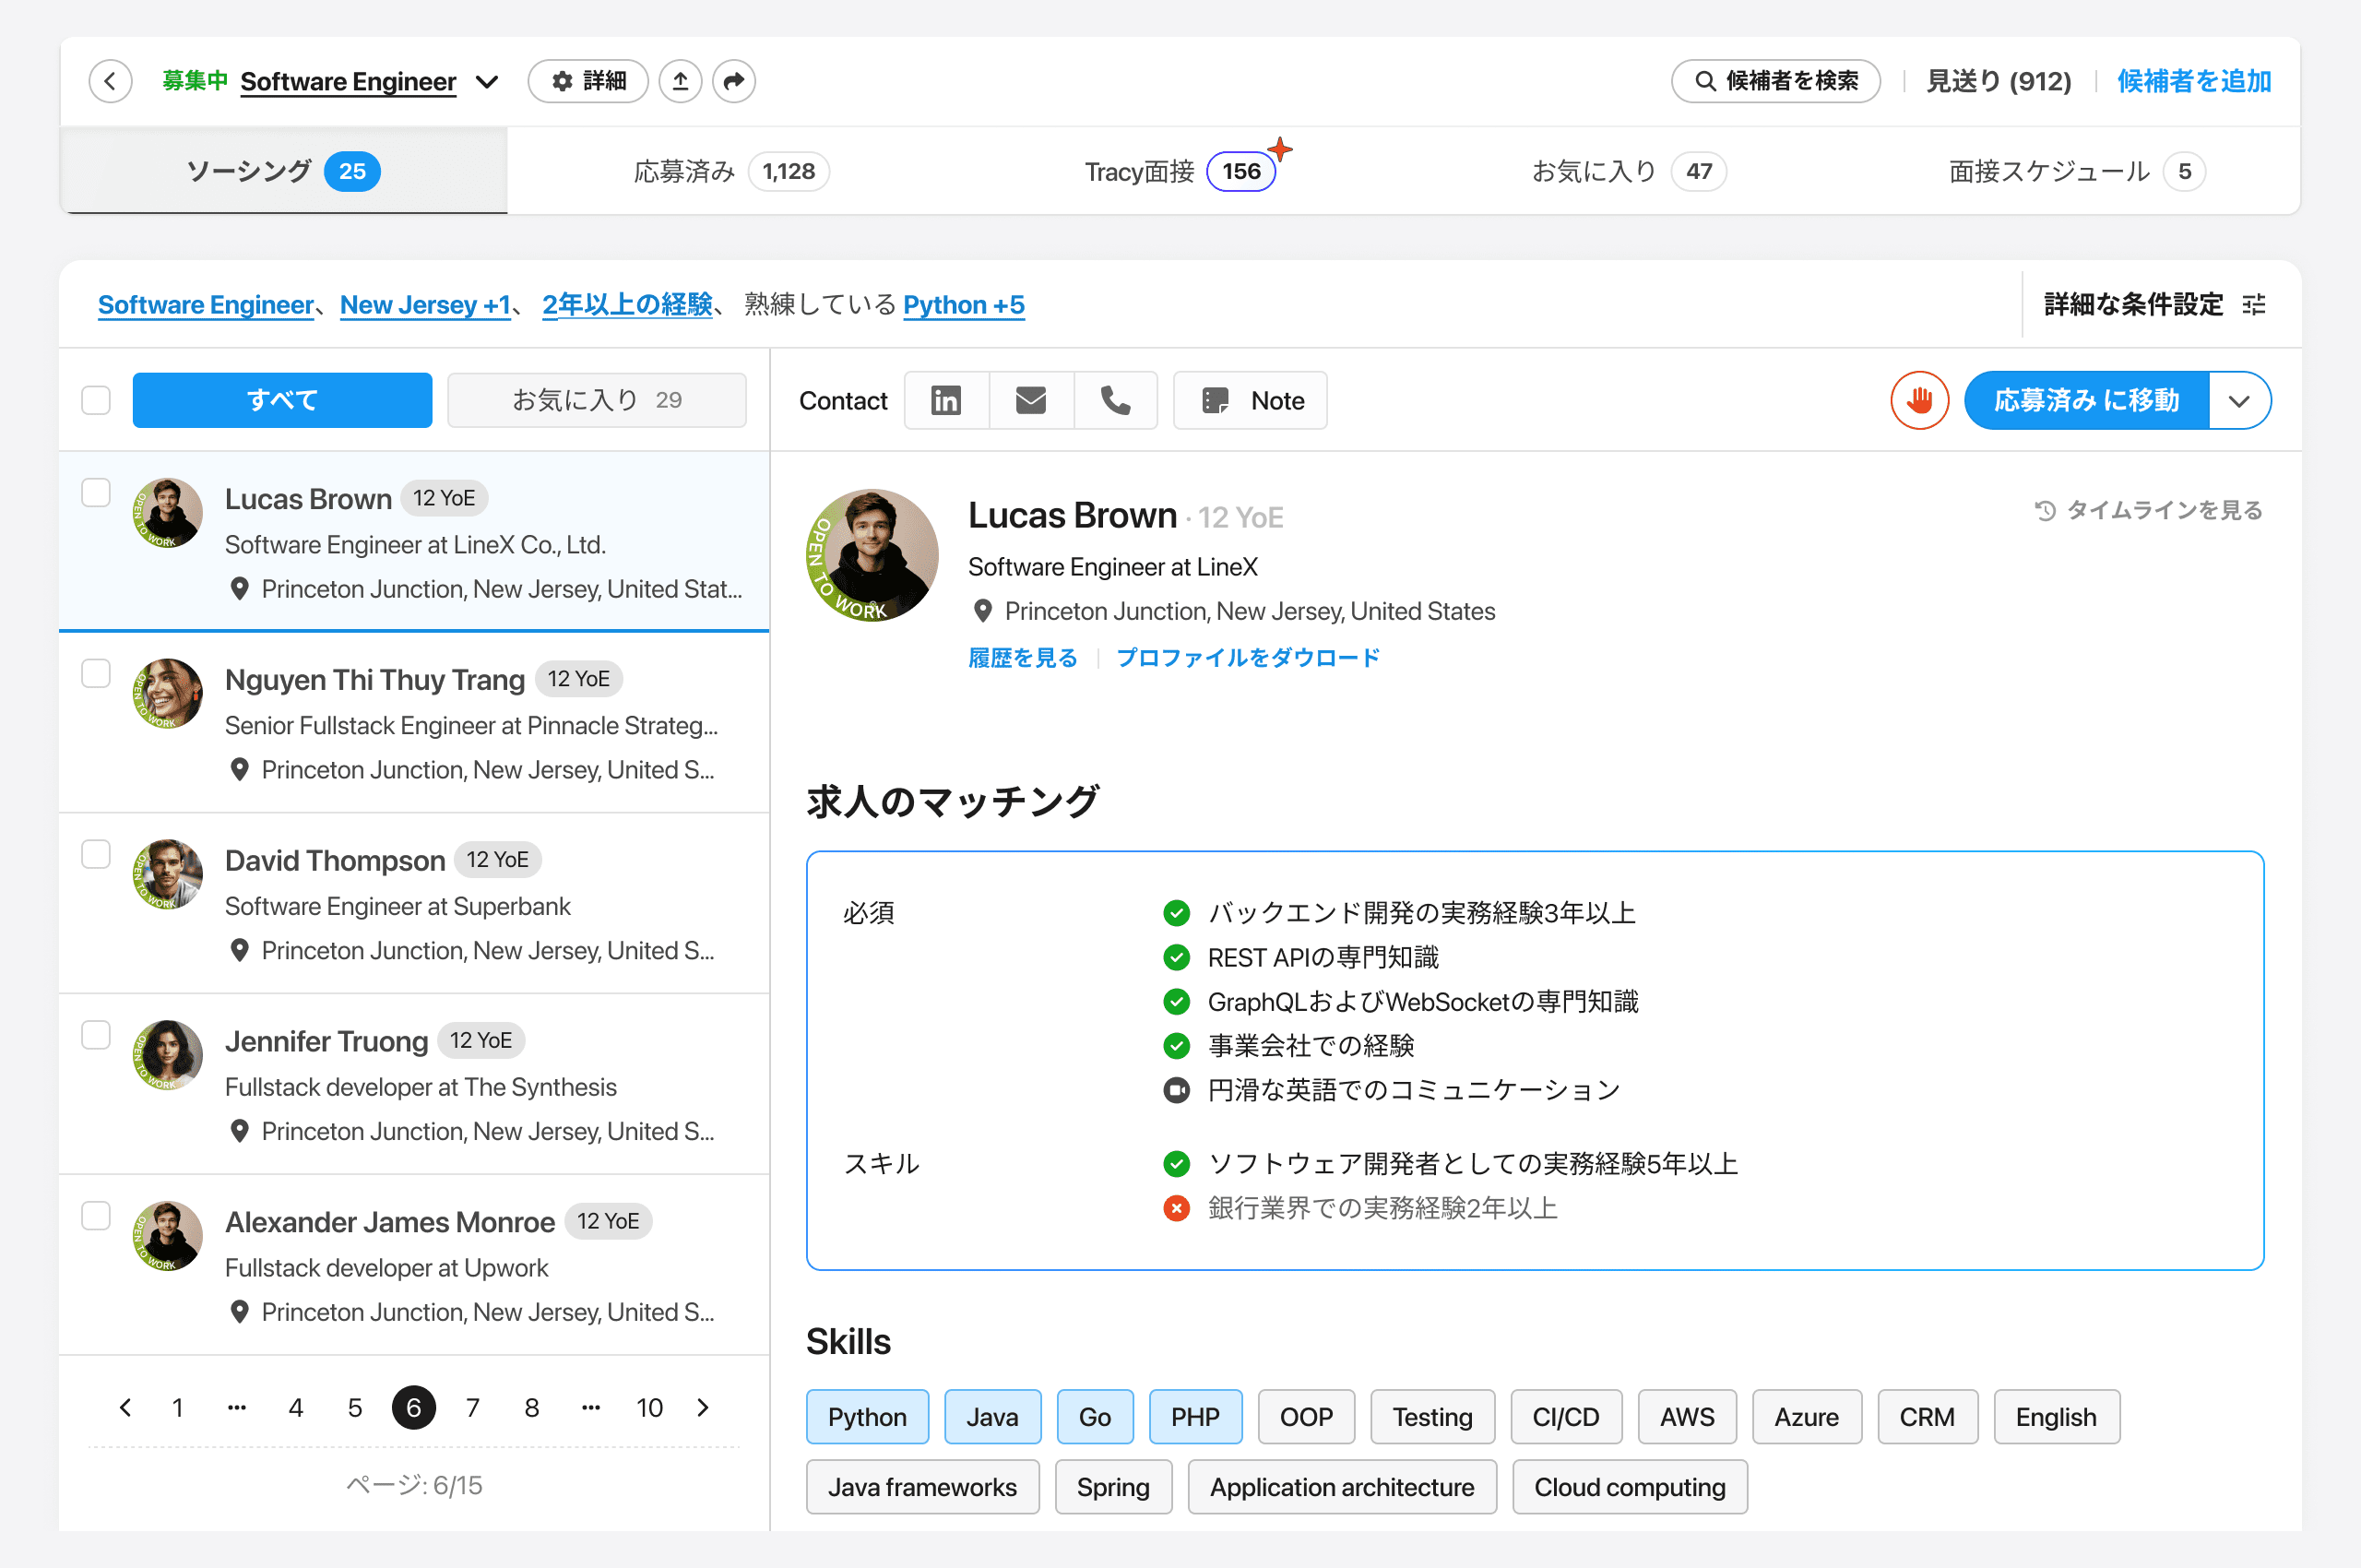This screenshot has width=2361, height=1568.
Task: Open dropdown arrow next to 応募済みに移動
Action: 2239,400
